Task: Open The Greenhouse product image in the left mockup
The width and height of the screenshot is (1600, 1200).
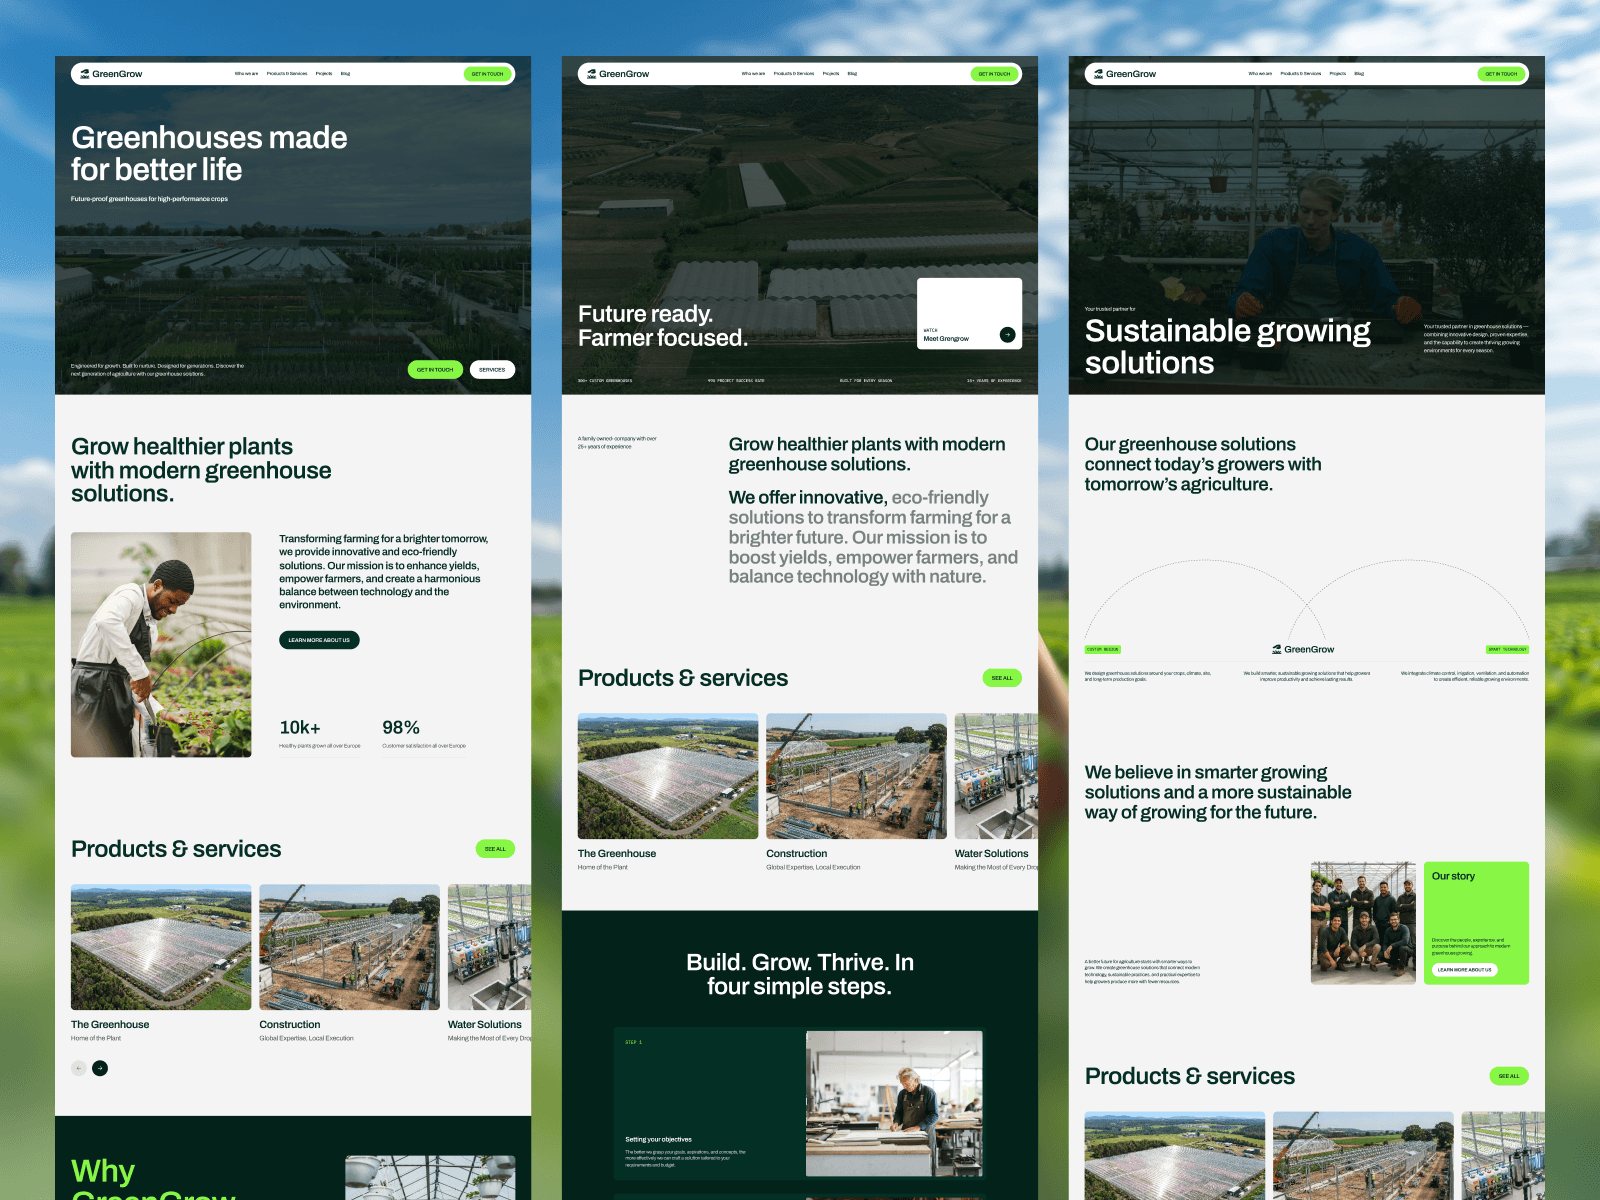Action: [161, 947]
